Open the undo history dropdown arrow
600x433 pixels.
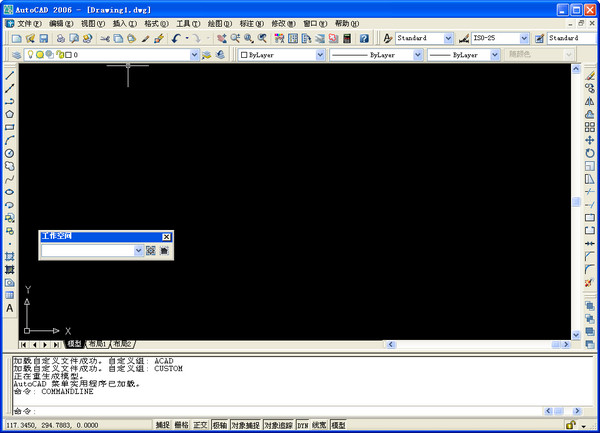[x=187, y=38]
